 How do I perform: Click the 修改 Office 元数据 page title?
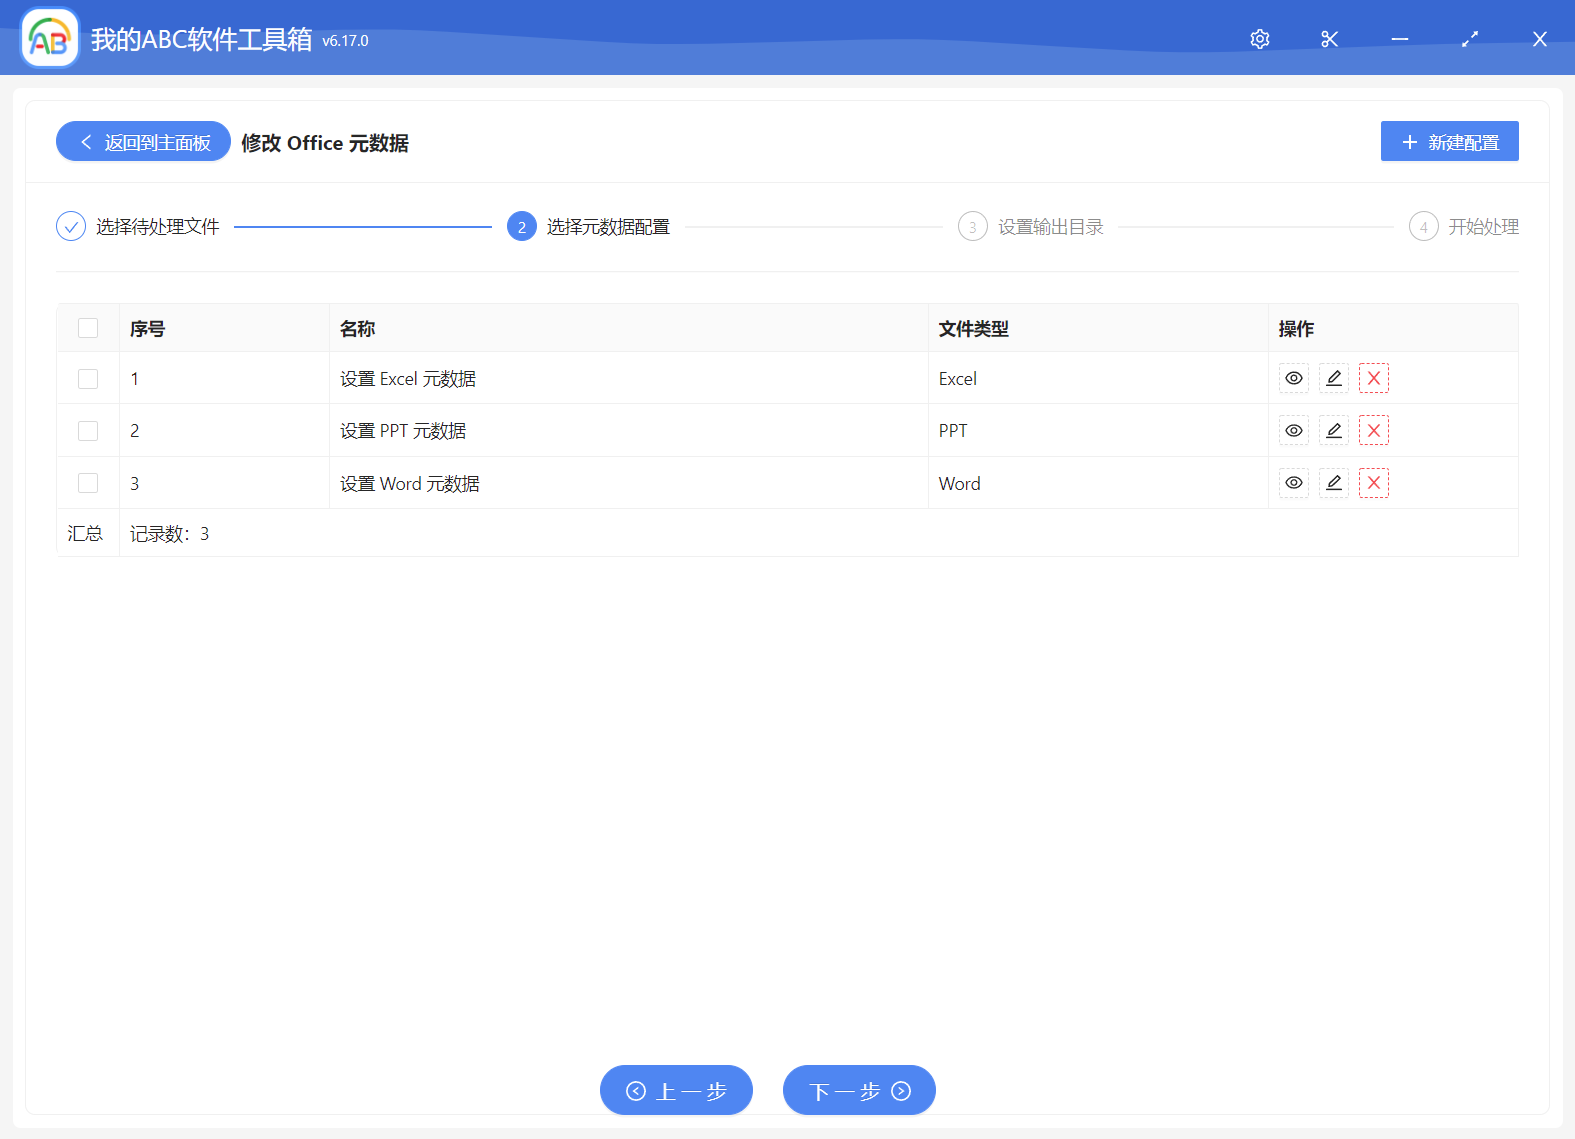tap(325, 143)
